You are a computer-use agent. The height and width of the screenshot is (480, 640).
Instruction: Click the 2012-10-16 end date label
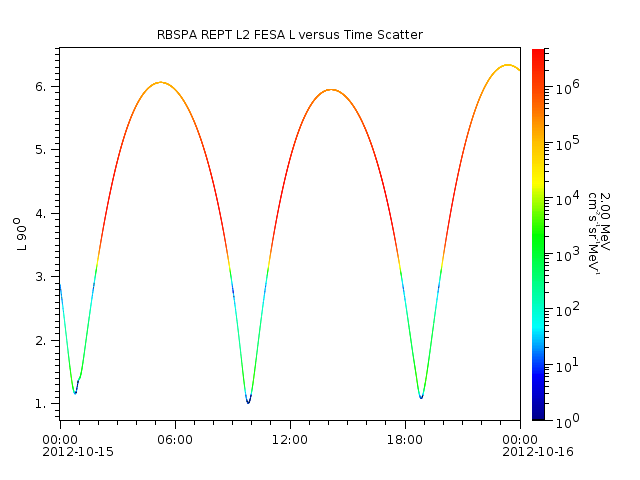click(519, 452)
